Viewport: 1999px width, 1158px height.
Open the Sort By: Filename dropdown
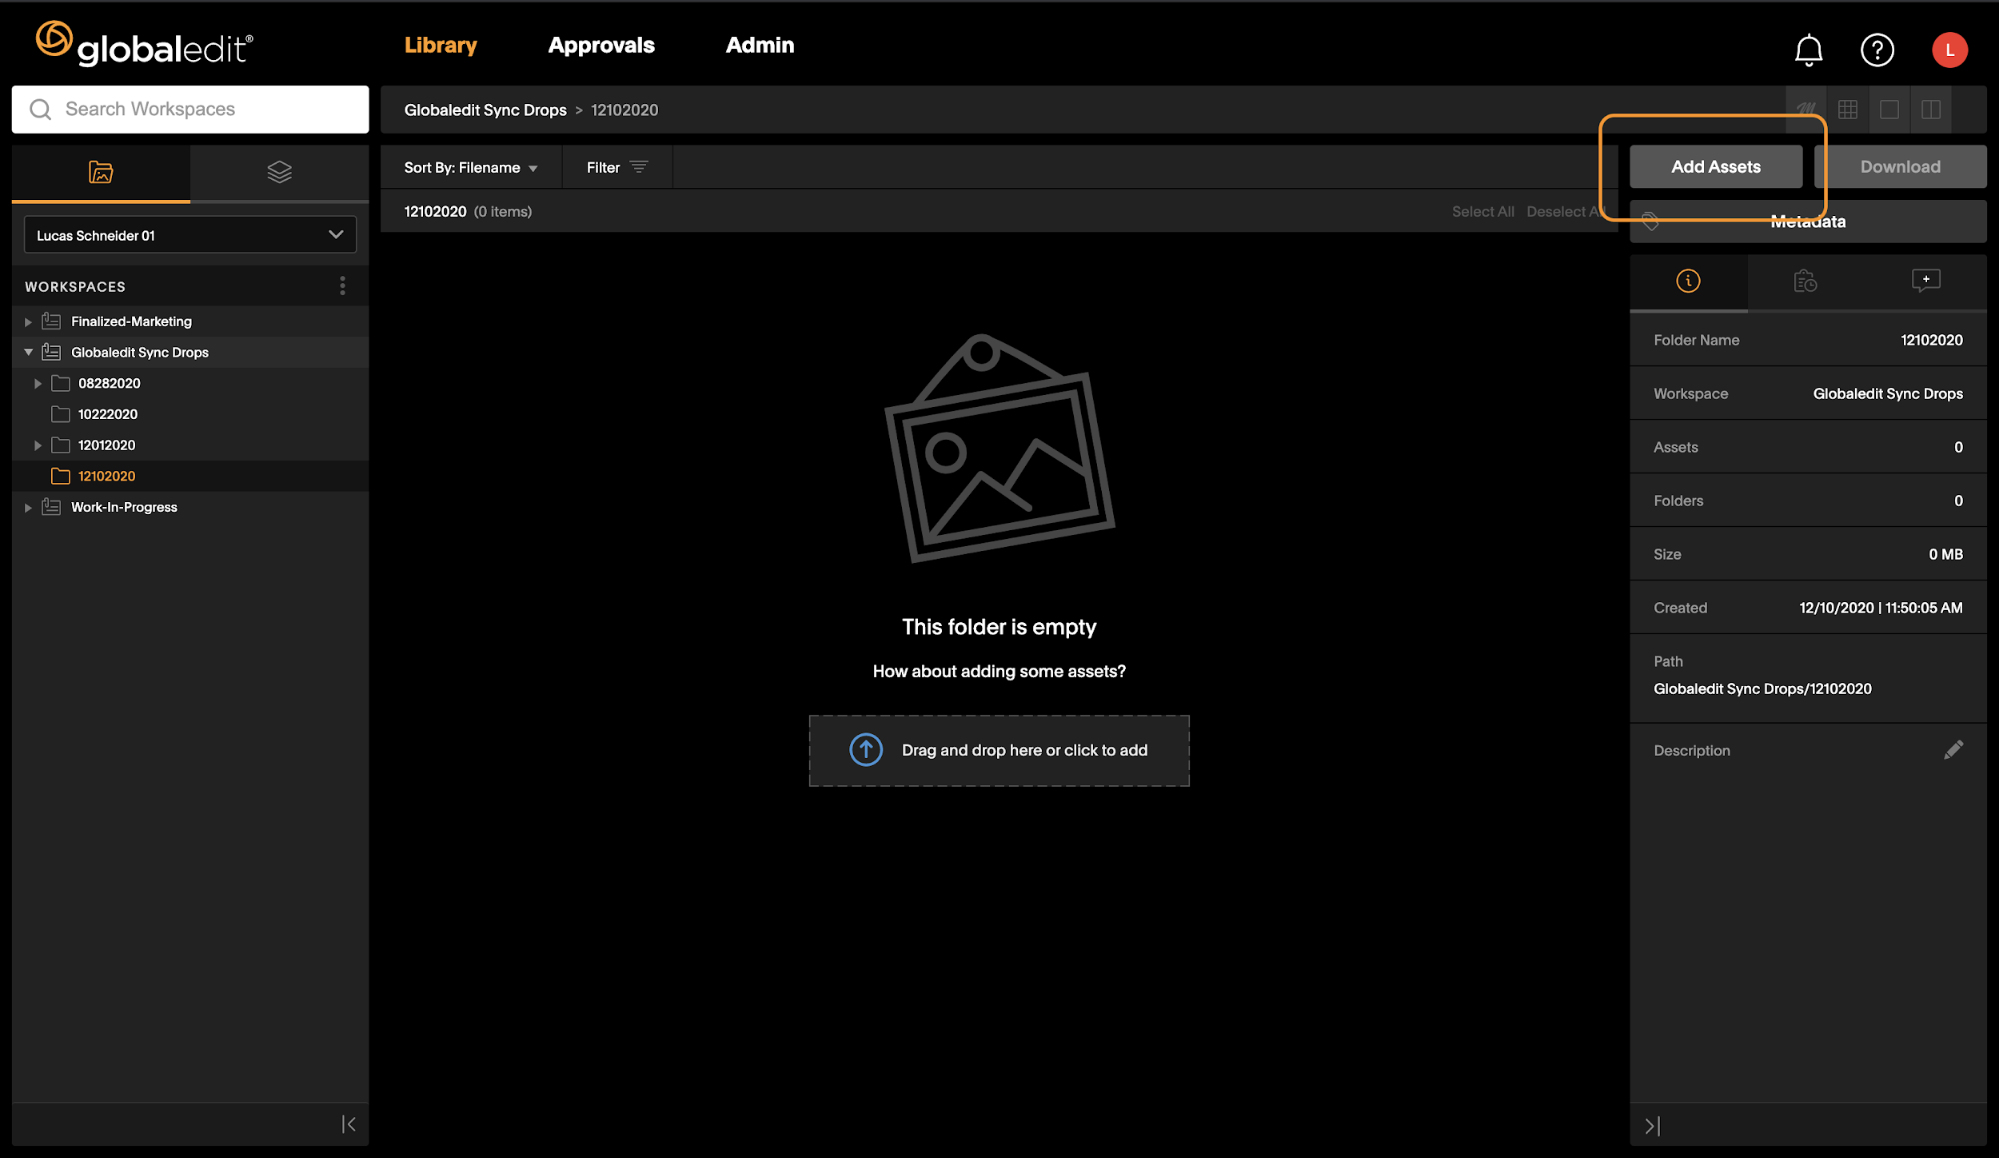tap(471, 167)
